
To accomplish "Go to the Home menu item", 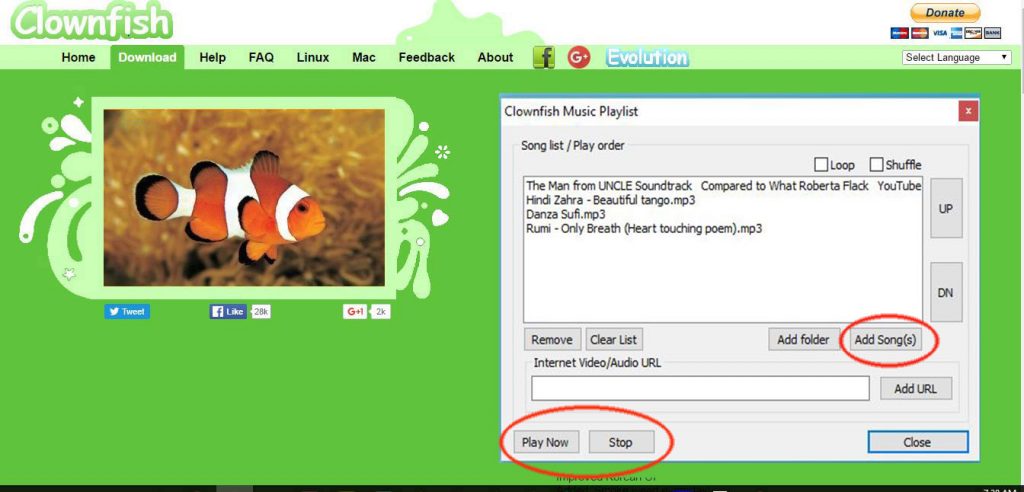I will [x=78, y=57].
